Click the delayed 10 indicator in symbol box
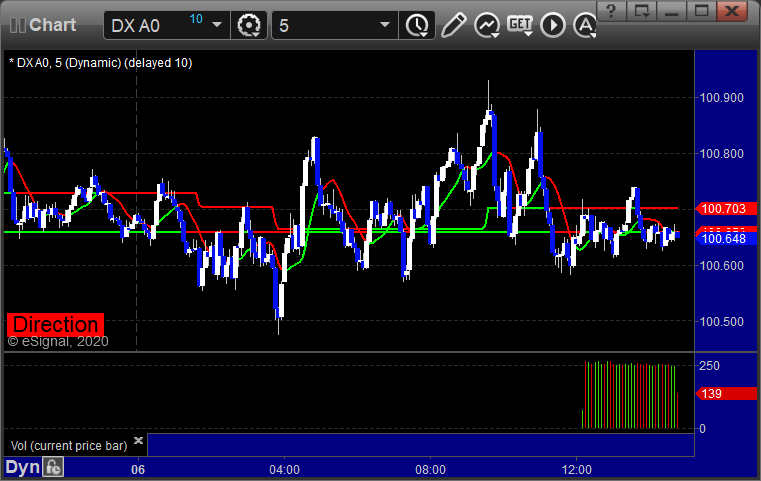The height and width of the screenshot is (481, 761). click(x=196, y=19)
